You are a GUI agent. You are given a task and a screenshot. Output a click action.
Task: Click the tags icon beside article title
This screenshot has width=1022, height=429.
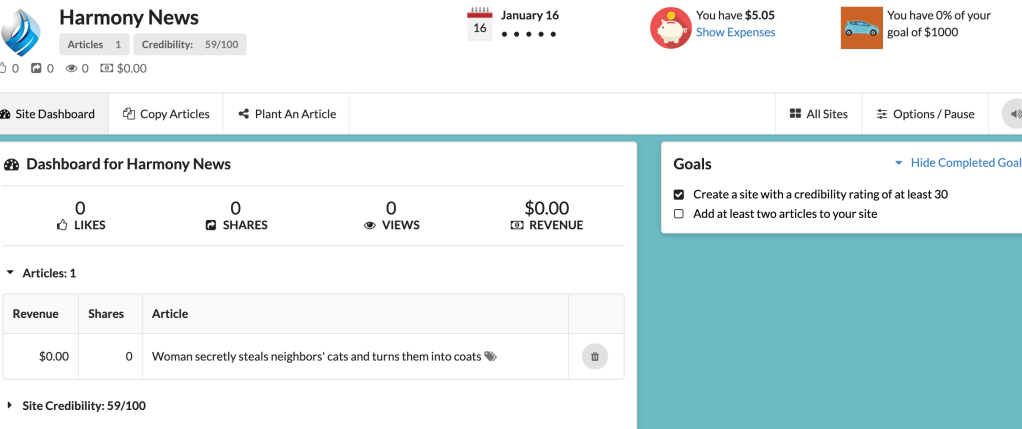click(x=490, y=356)
